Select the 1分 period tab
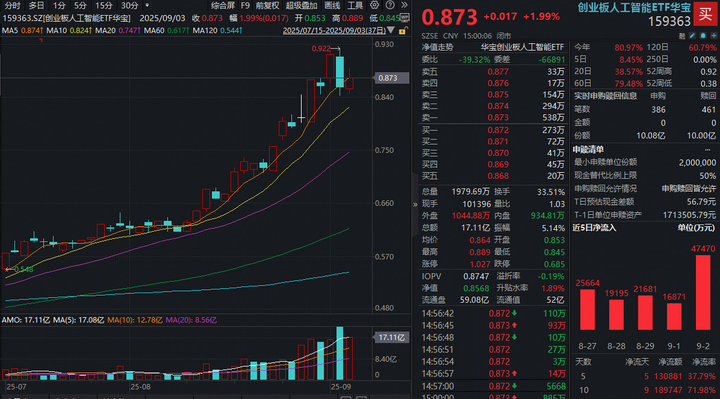Screen dimensions: 720x399 point(59,6)
